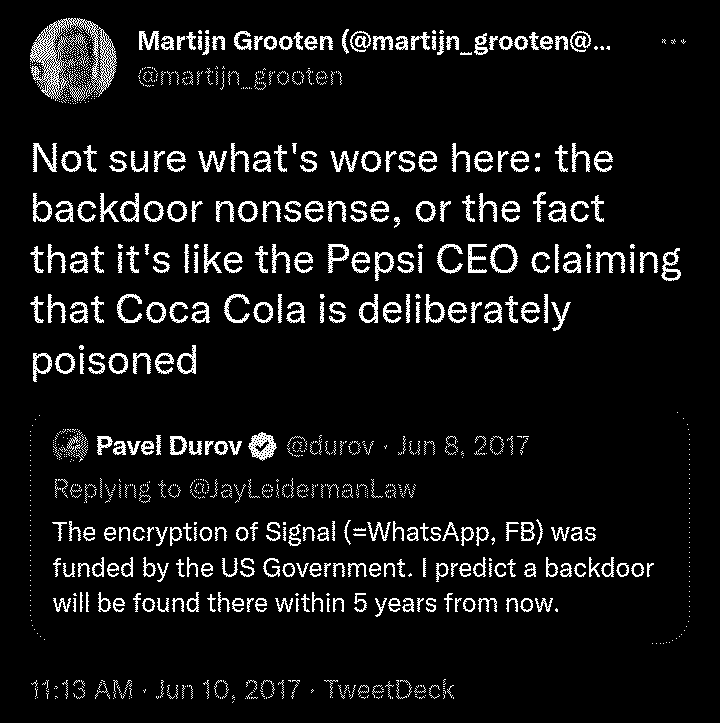This screenshot has width=720, height=723.
Task: Open Martijn Grooten's display name link
Action: (x=374, y=42)
